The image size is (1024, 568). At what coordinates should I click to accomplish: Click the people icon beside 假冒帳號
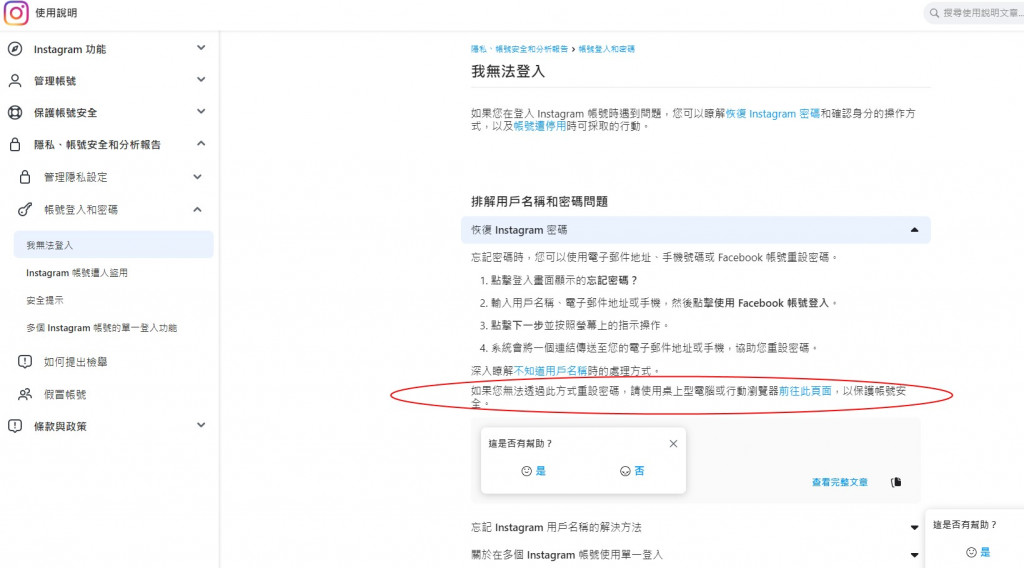[25, 394]
